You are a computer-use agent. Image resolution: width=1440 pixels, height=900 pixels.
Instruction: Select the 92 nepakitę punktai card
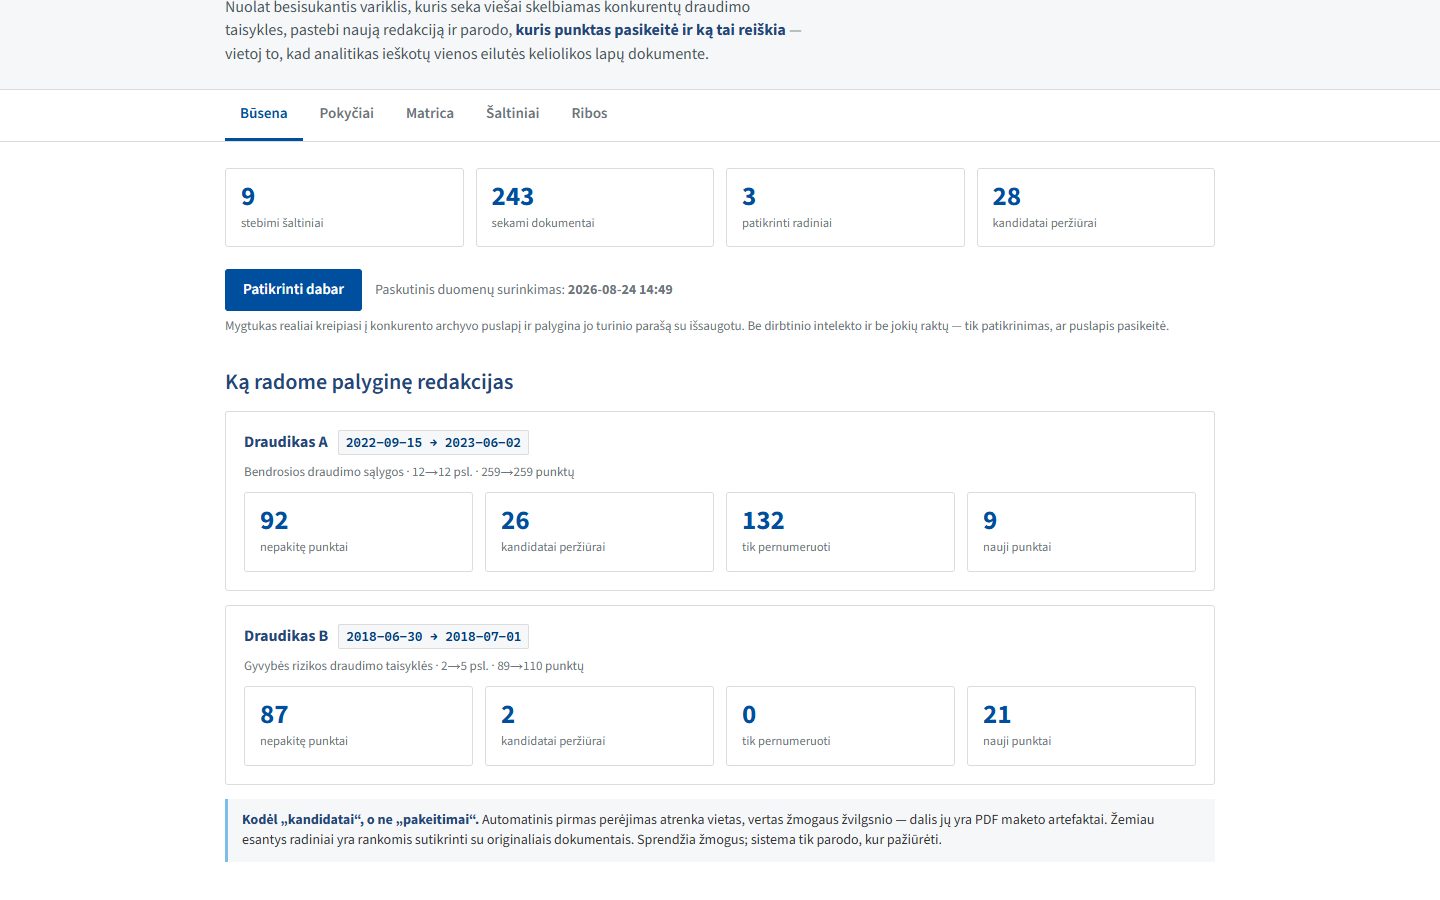tap(358, 532)
